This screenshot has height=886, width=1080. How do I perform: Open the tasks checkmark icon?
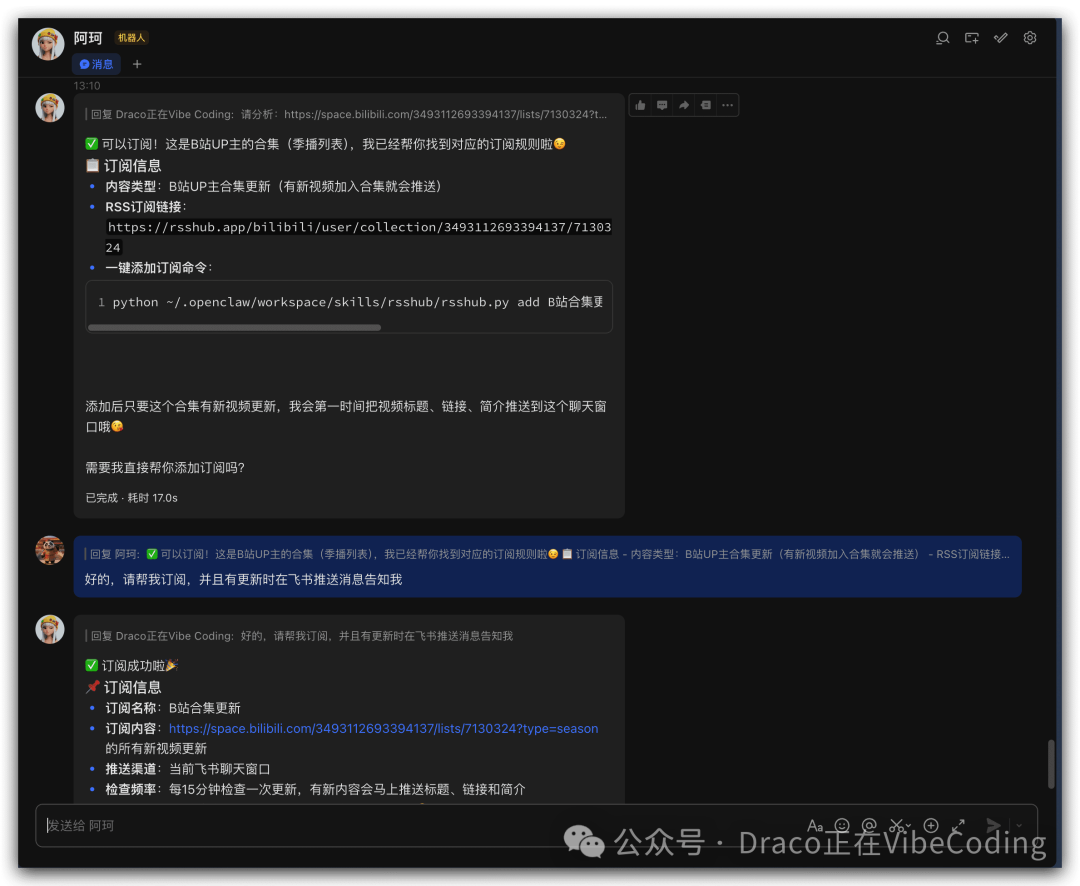tap(1000, 37)
